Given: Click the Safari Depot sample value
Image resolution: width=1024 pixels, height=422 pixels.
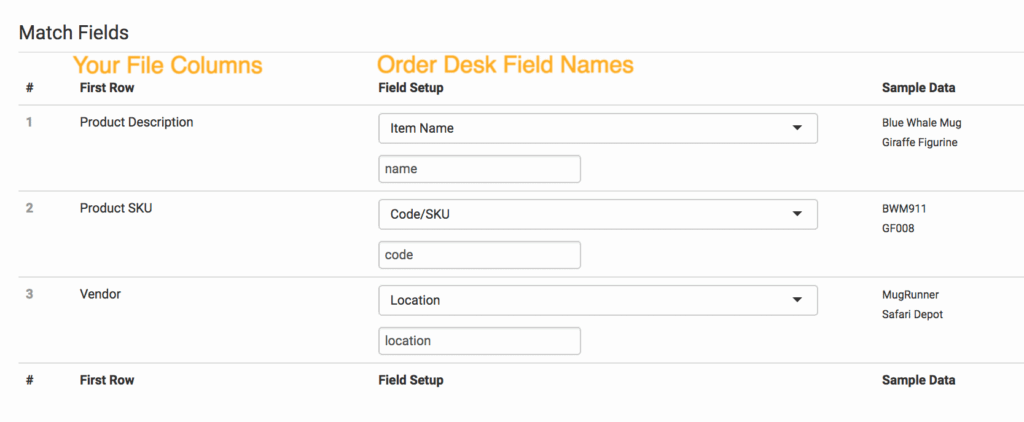Looking at the screenshot, I should (912, 315).
